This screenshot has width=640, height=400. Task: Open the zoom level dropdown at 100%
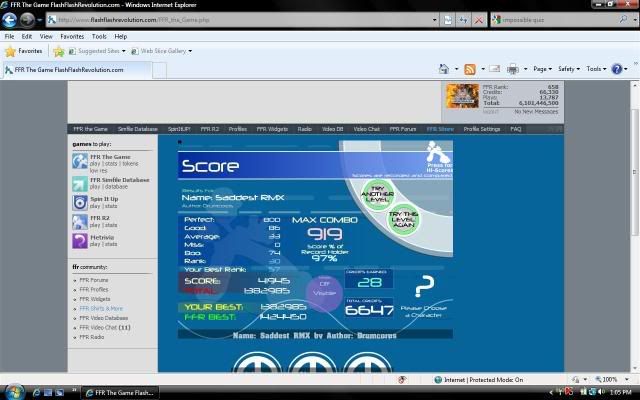609,380
